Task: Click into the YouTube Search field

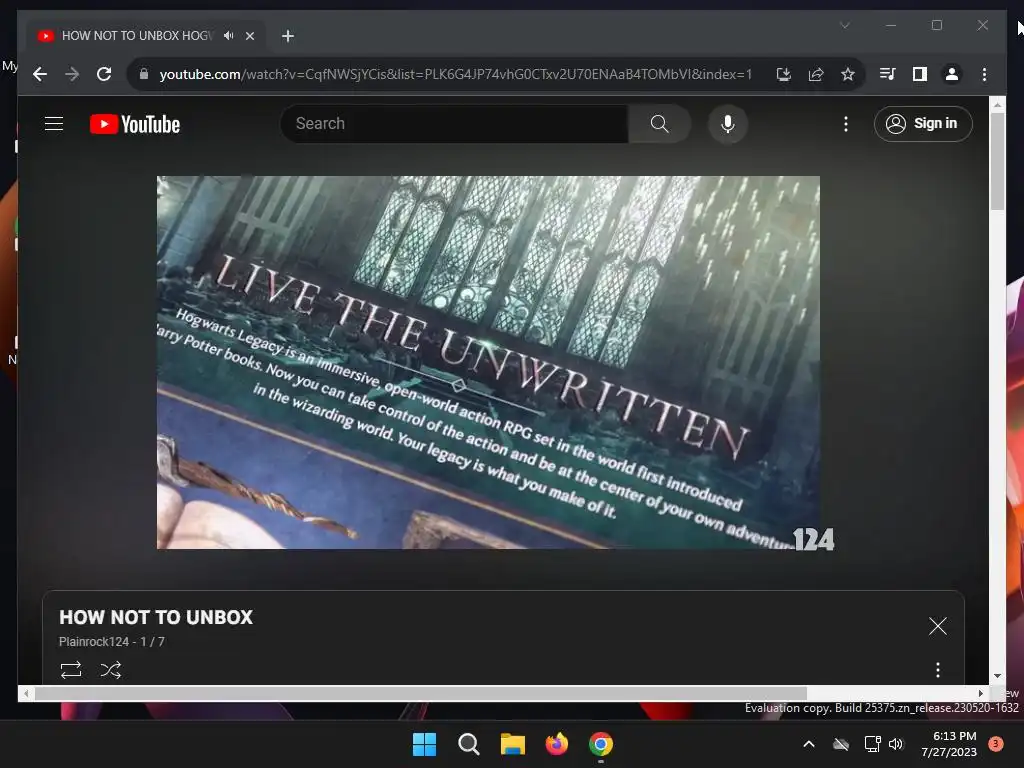Action: (455, 123)
